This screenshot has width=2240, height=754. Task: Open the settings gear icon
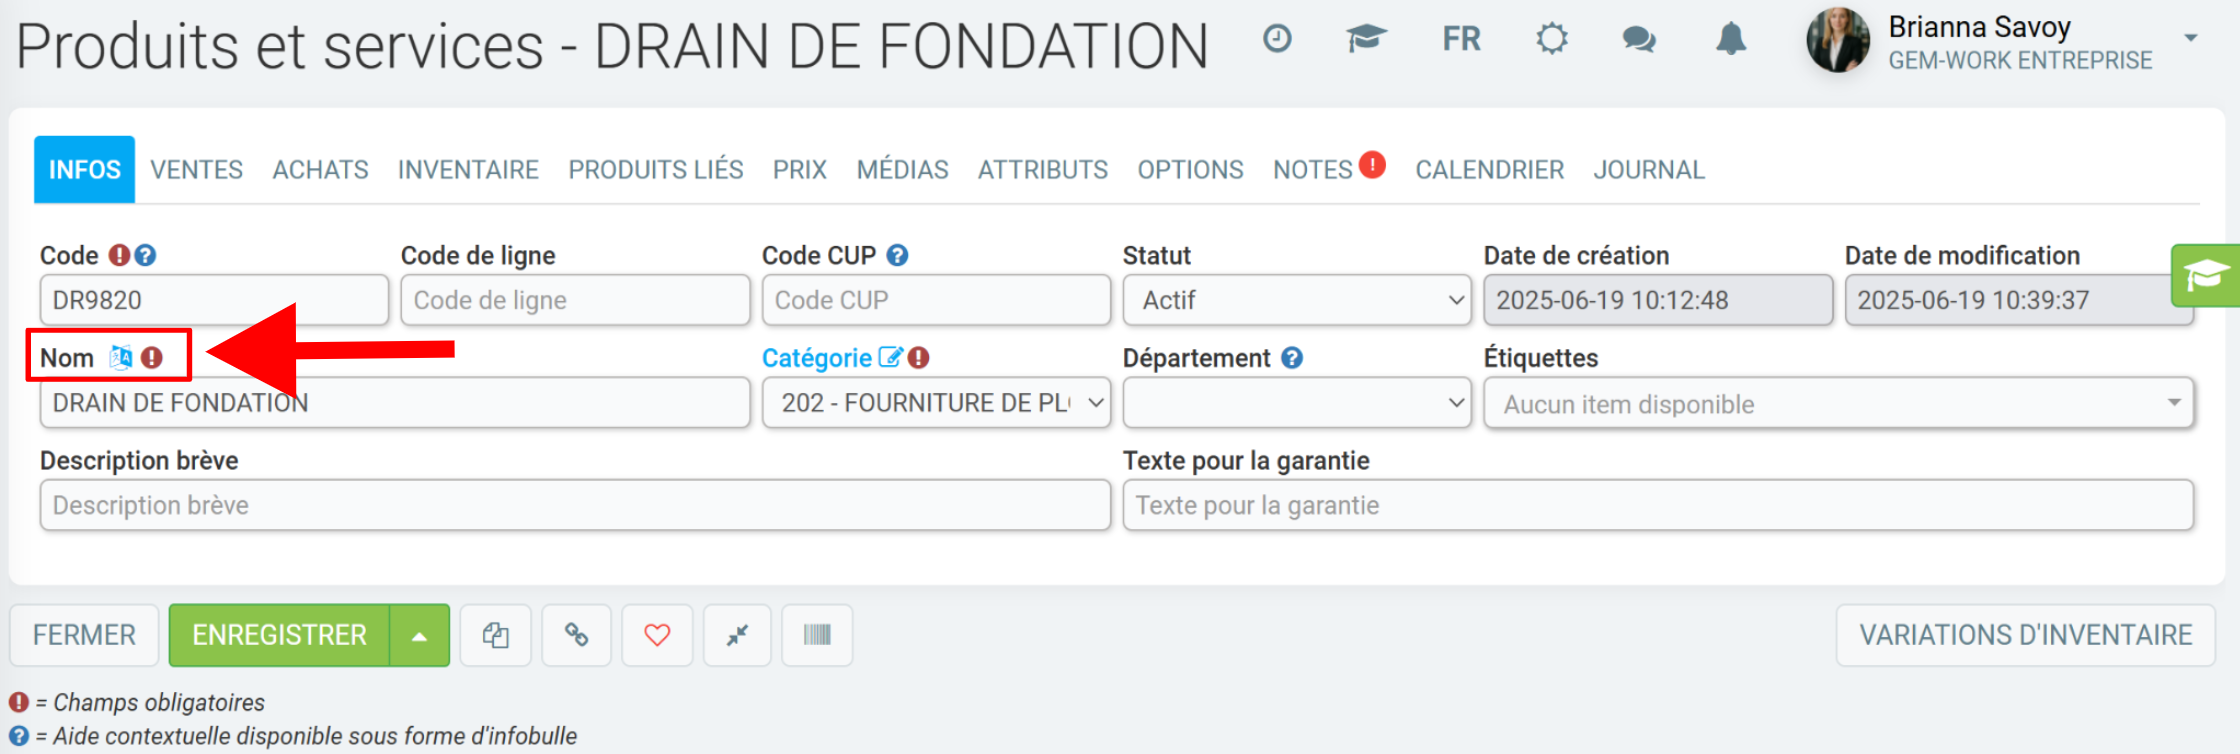pos(1552,39)
